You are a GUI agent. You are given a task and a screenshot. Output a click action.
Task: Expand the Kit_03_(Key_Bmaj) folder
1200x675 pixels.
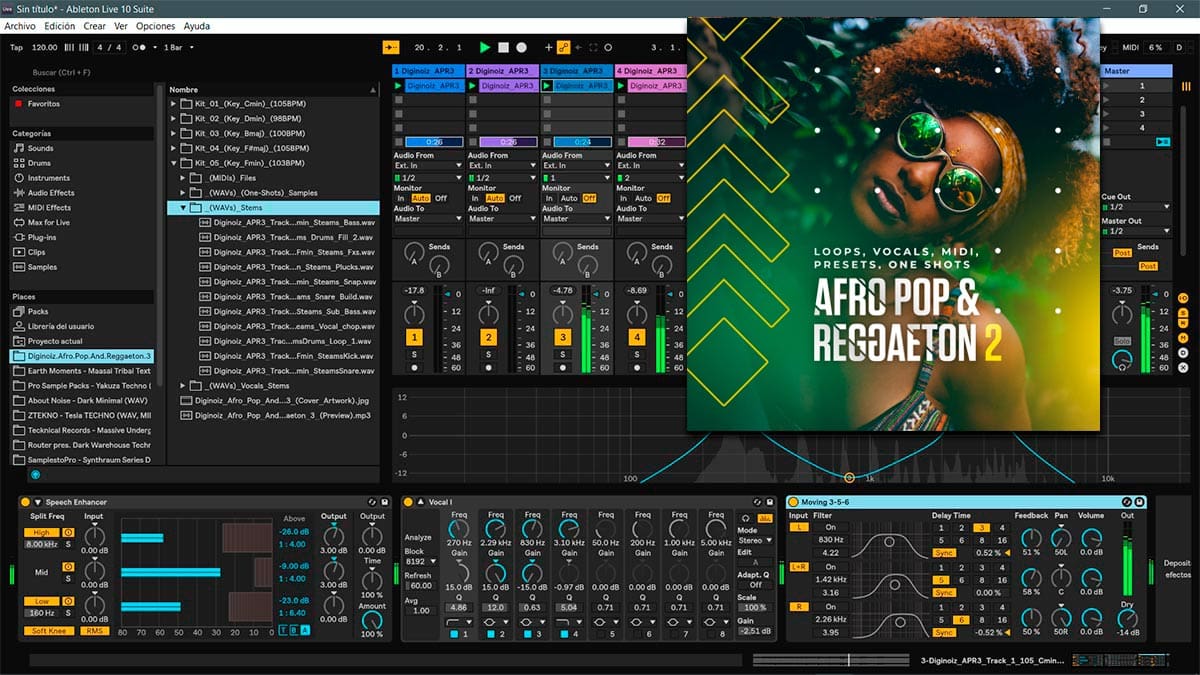click(174, 133)
